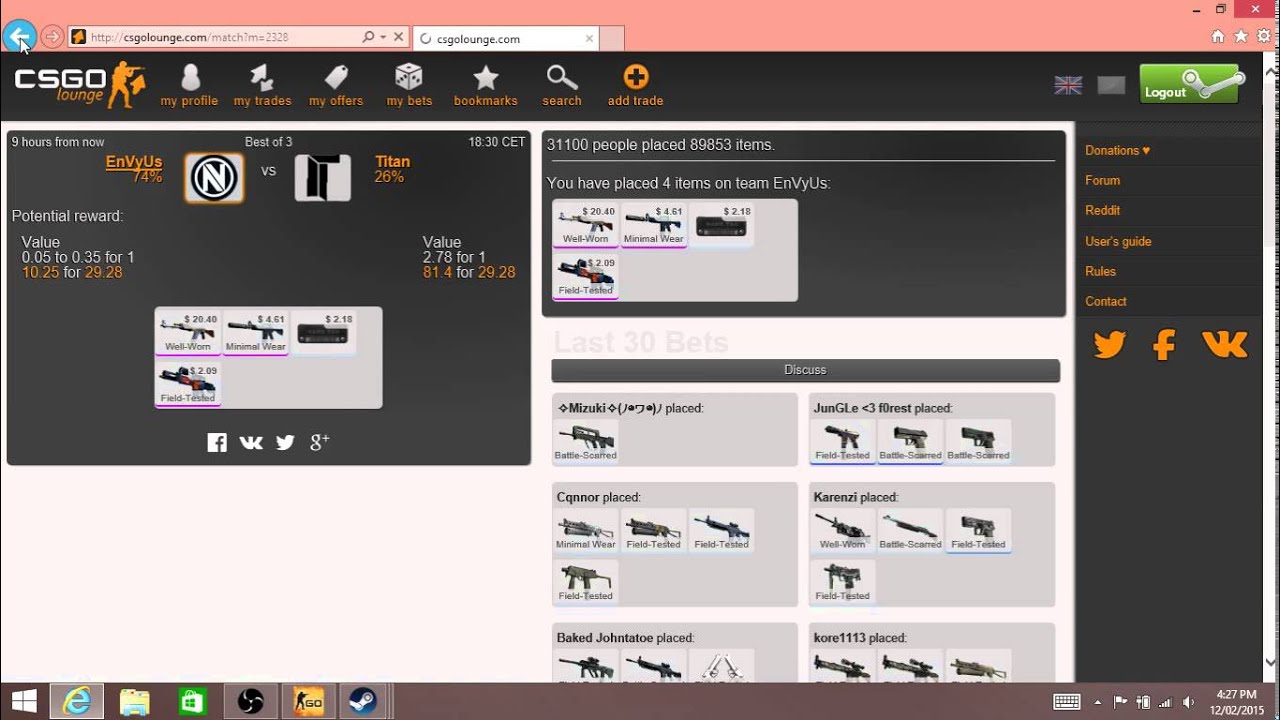Viewport: 1280px width, 720px height.
Task: Switch language with the UK flag
Action: tap(1068, 85)
